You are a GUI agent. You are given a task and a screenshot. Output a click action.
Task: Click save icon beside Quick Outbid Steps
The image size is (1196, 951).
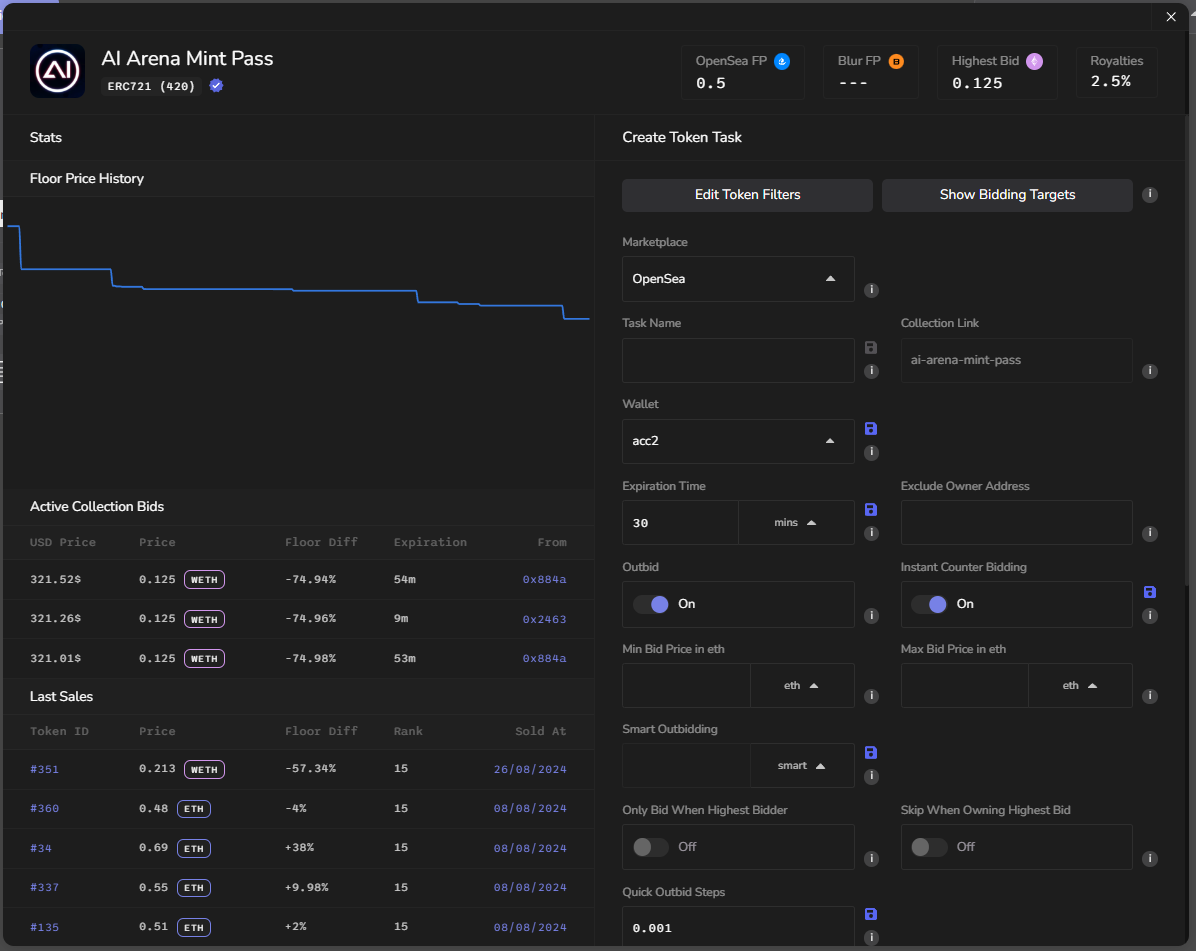[871, 914]
